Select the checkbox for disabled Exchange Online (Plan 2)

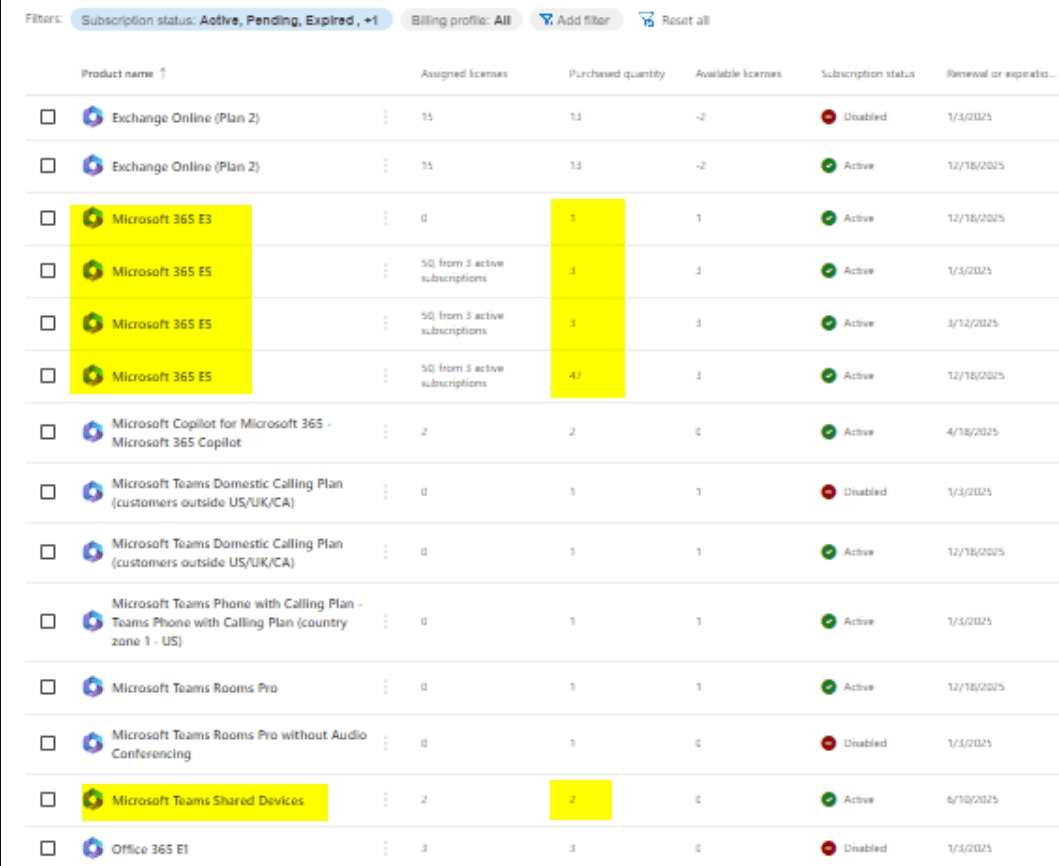point(48,117)
